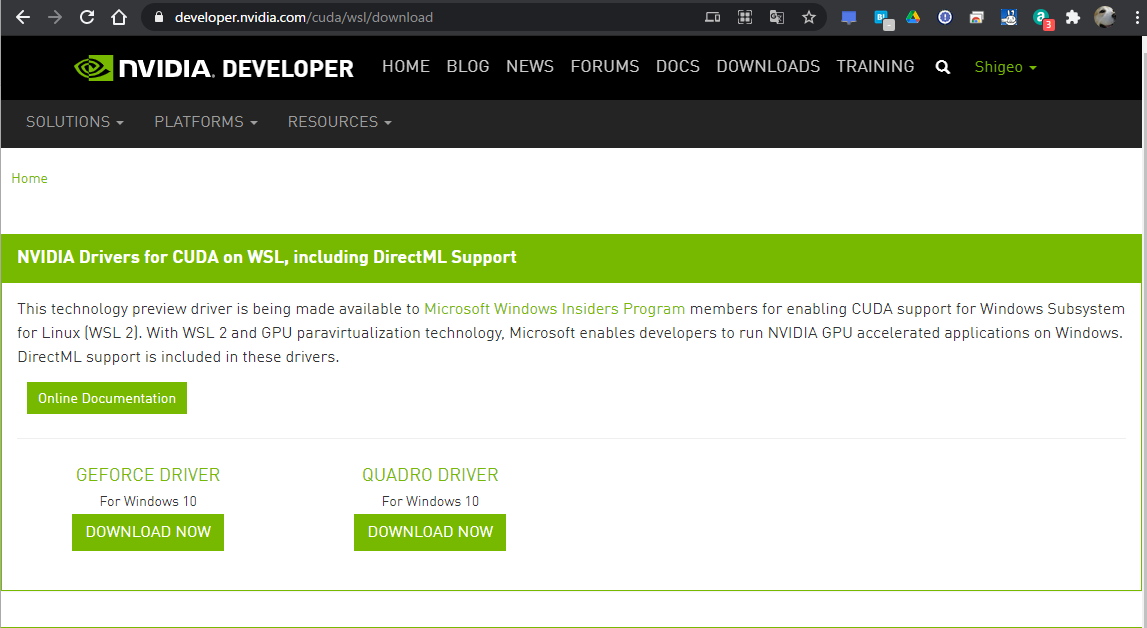Go back to previous page
1147x628 pixels.
coord(23,17)
